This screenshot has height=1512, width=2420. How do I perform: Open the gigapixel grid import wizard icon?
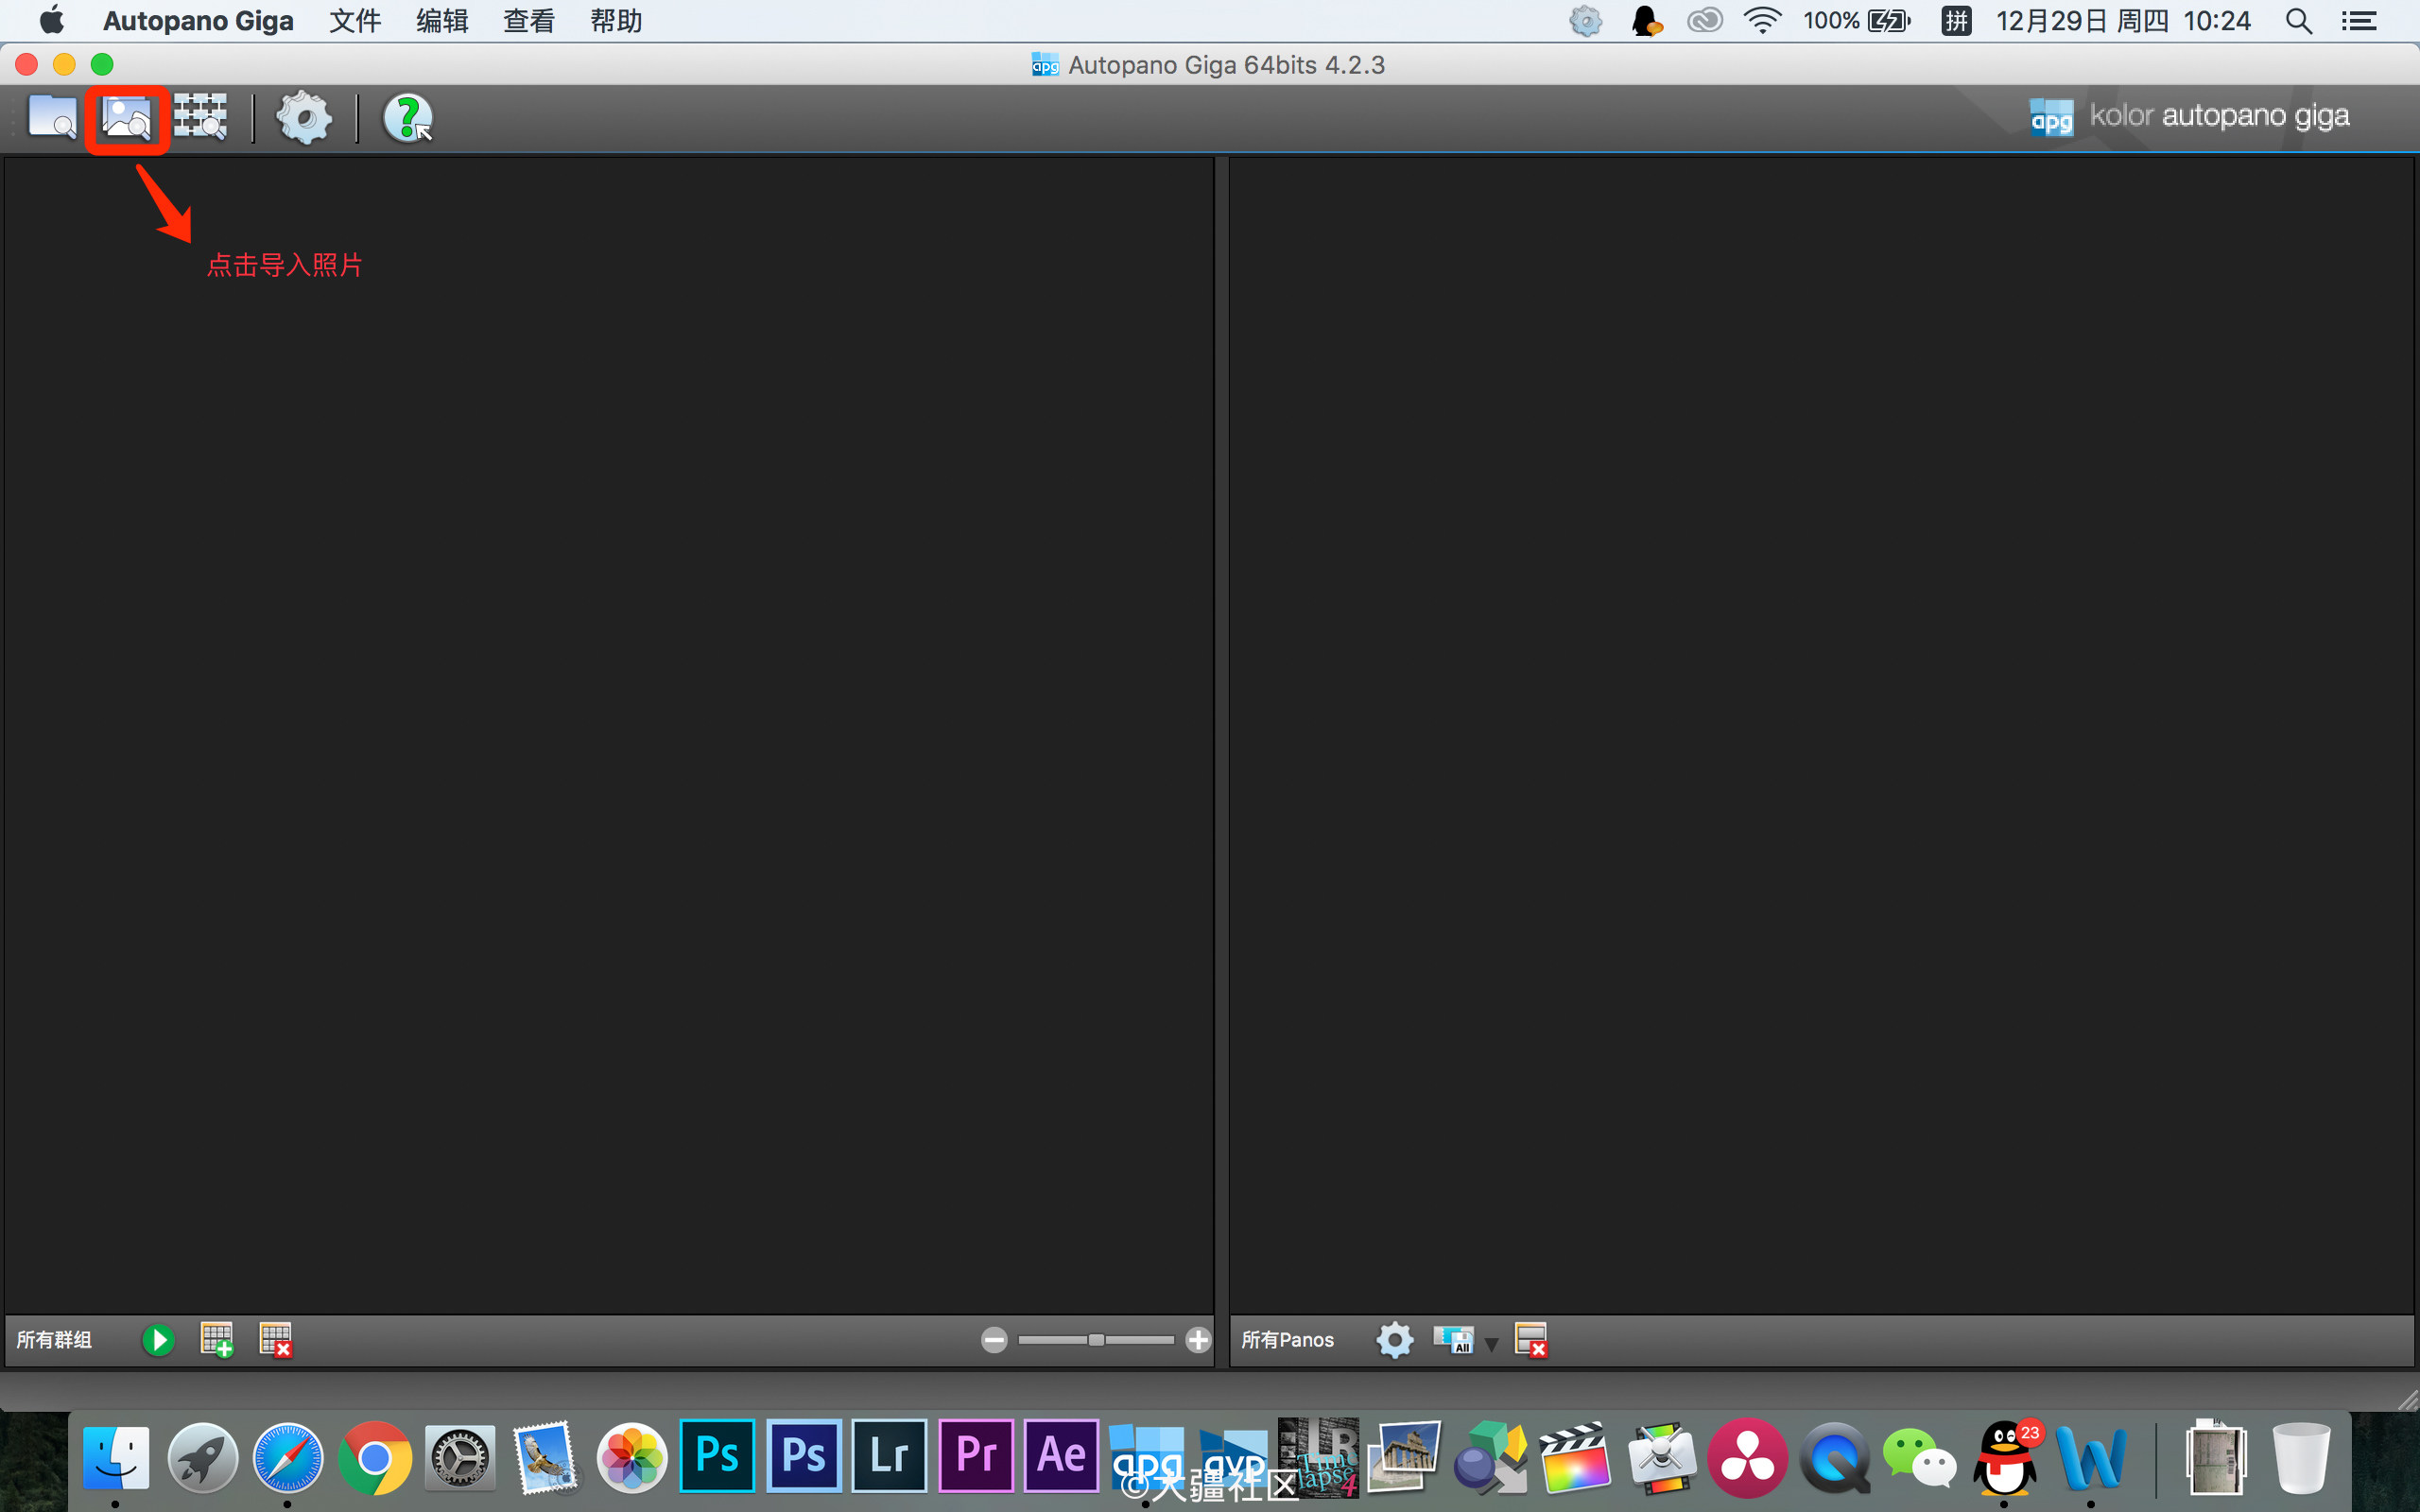[200, 117]
